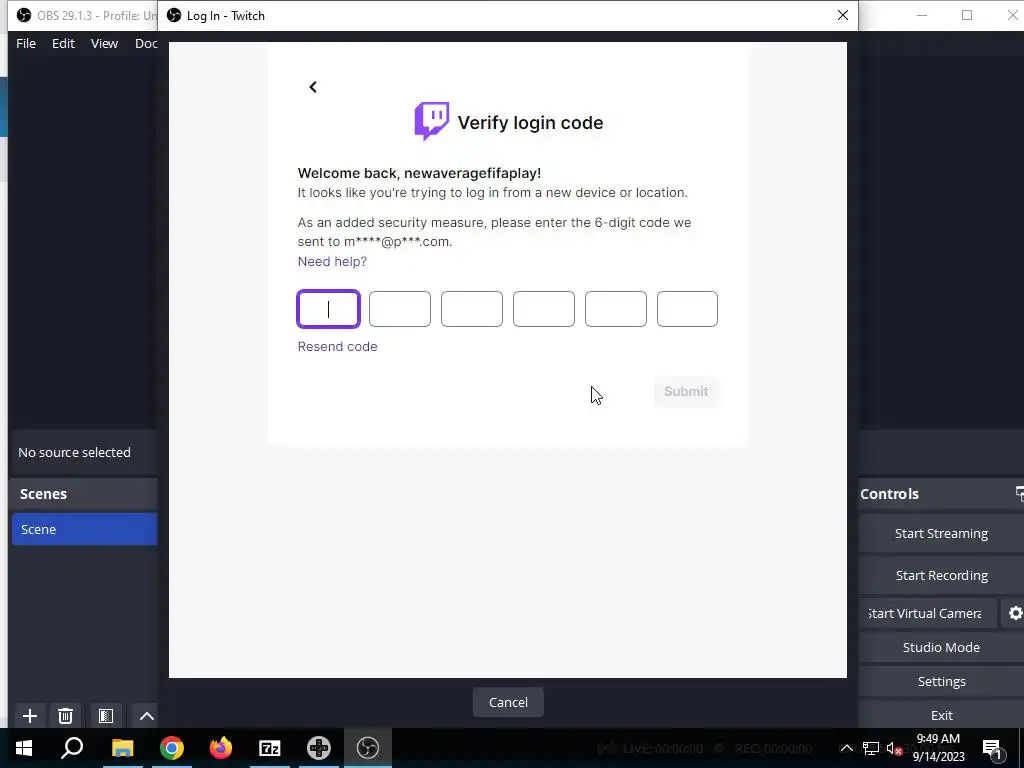This screenshot has height=768, width=1024.
Task: Open Windows search from taskbar
Action: pos(72,748)
